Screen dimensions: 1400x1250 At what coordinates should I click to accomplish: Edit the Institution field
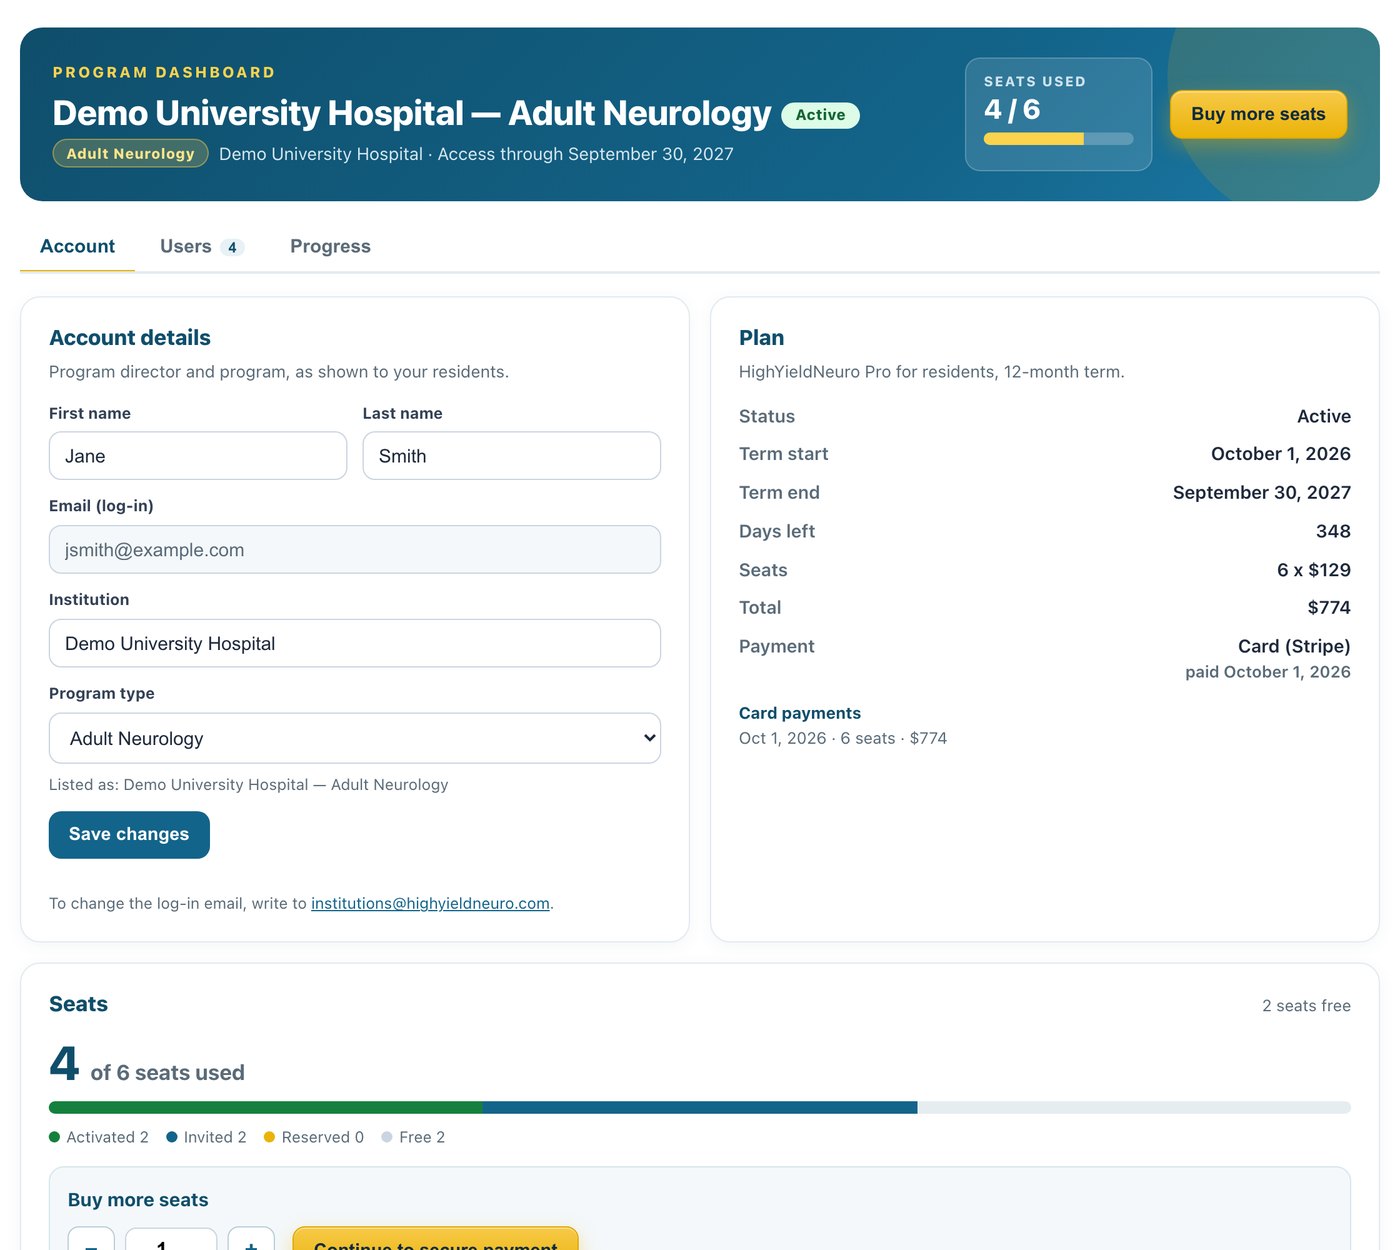pos(355,644)
